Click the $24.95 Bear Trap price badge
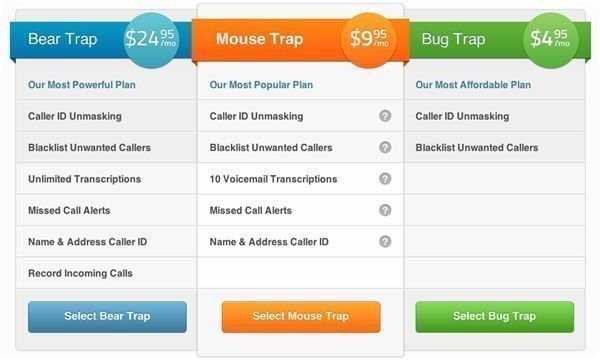 coord(151,40)
